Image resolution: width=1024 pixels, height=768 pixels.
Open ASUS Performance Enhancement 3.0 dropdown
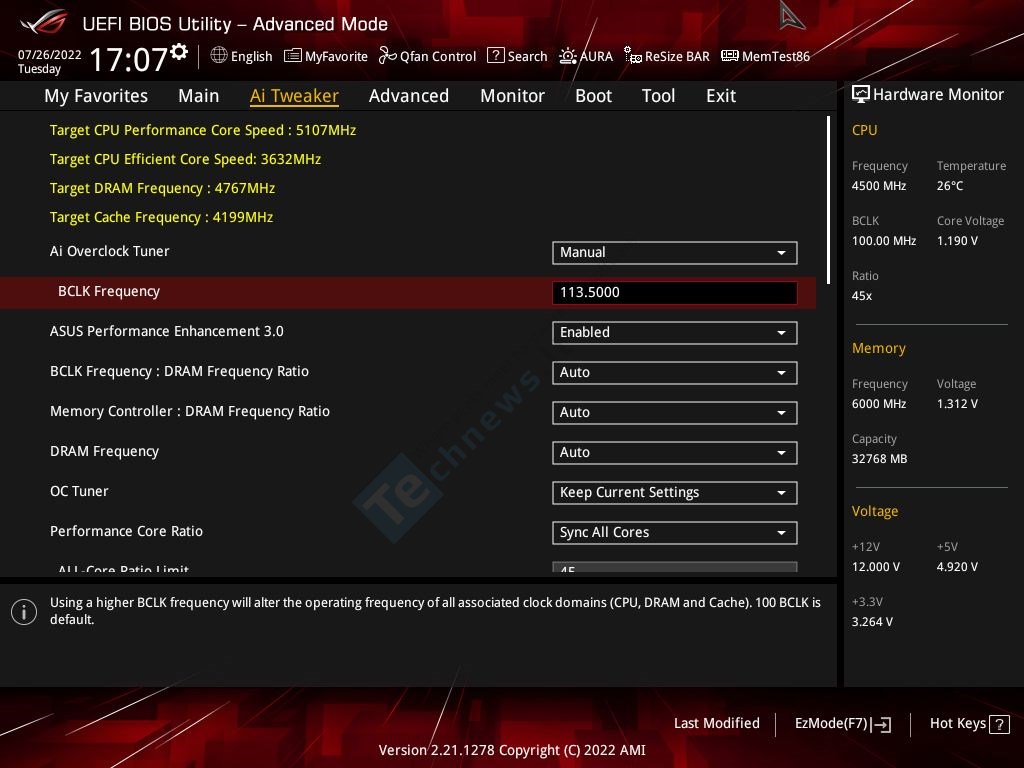click(675, 332)
